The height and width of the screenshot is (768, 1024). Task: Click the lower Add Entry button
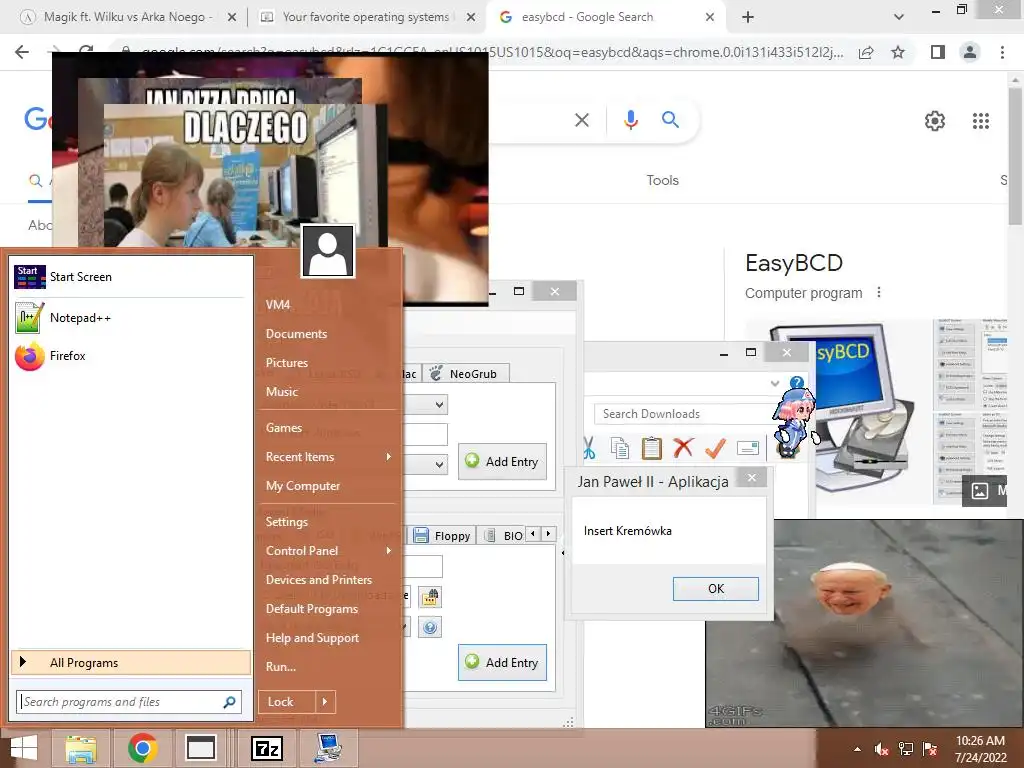click(x=502, y=662)
